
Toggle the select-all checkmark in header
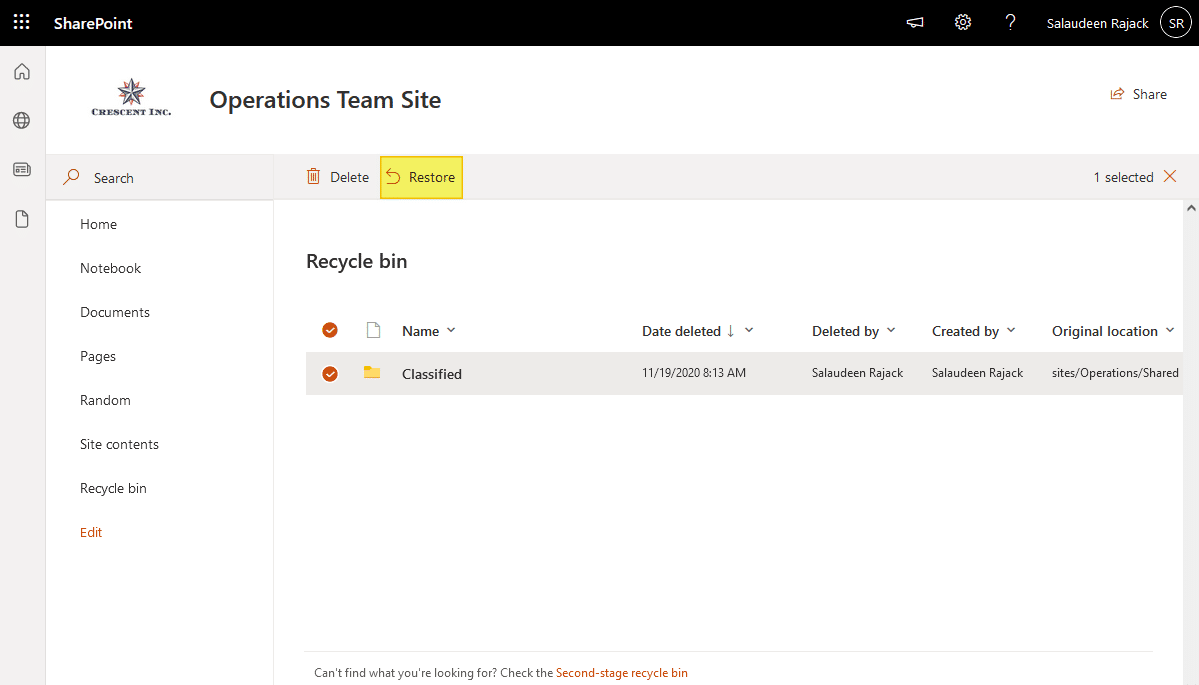[x=329, y=330]
